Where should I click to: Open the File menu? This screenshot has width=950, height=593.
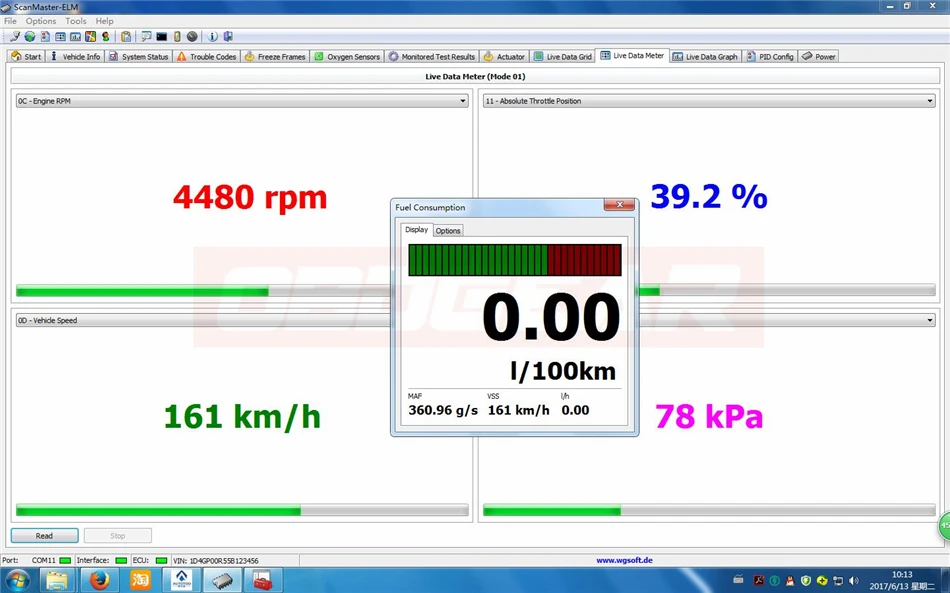(10, 21)
